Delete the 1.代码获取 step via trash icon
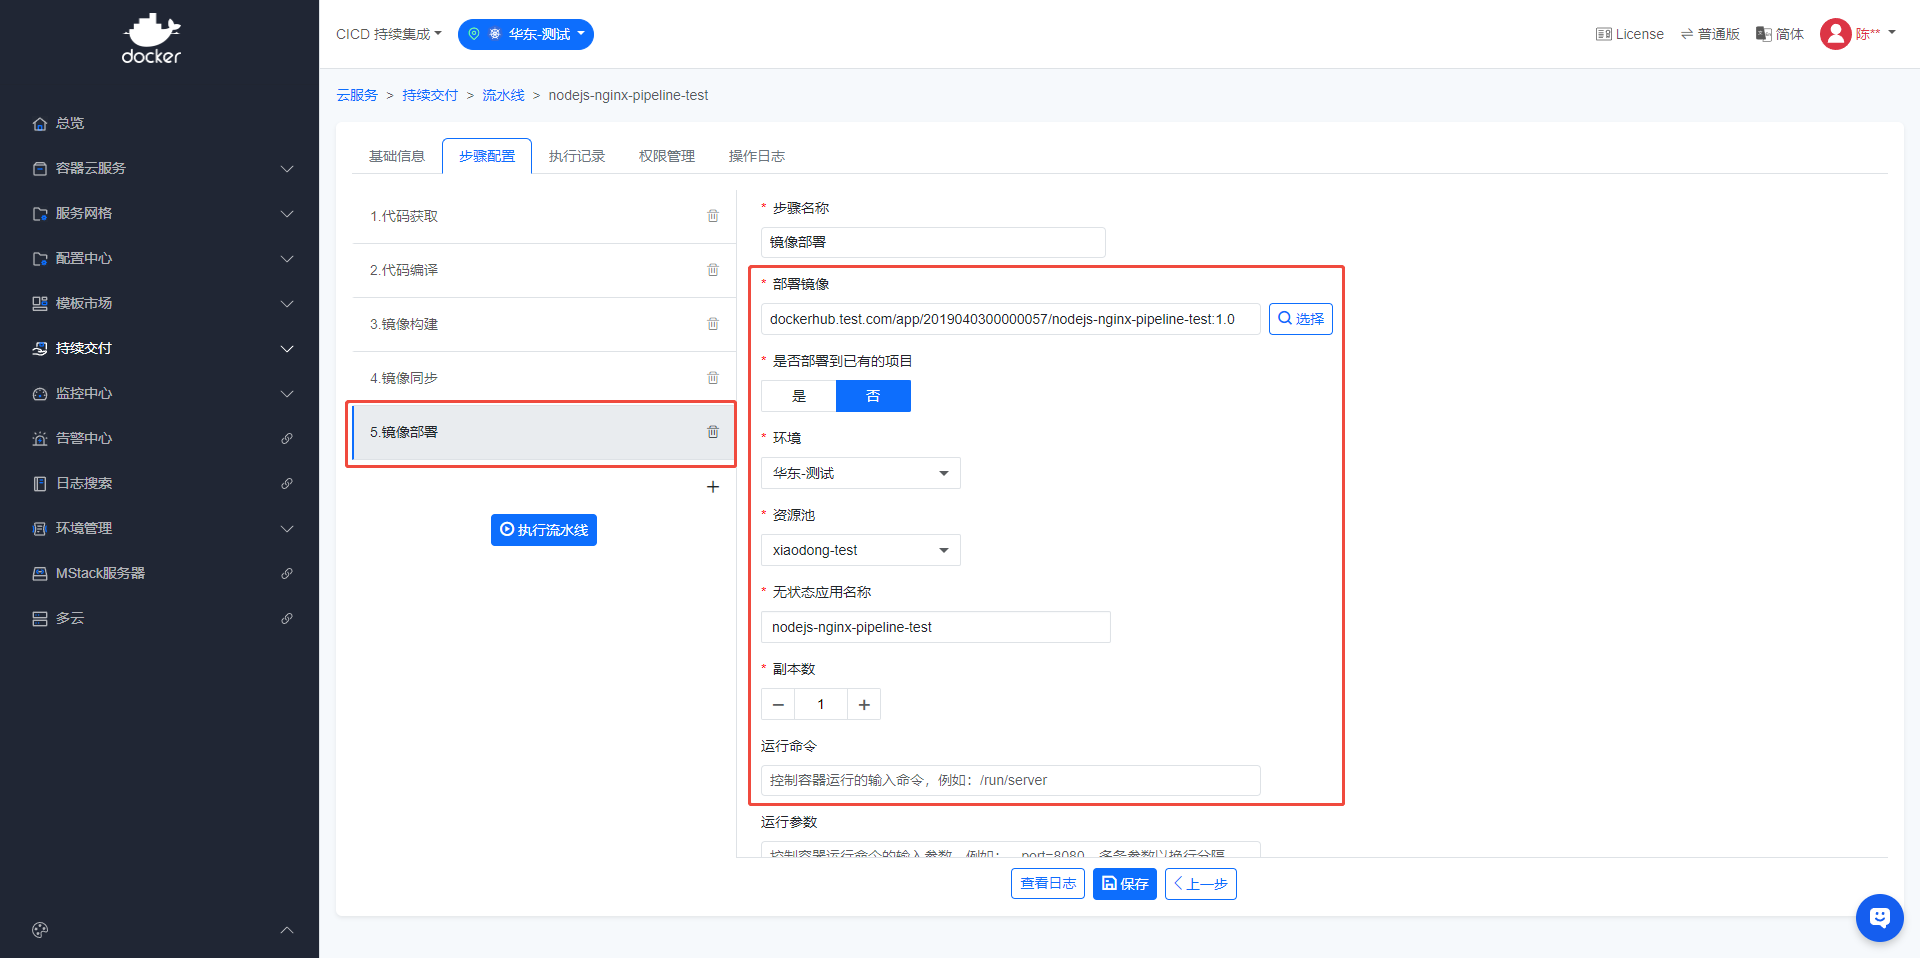Image resolution: width=1920 pixels, height=958 pixels. 713,216
